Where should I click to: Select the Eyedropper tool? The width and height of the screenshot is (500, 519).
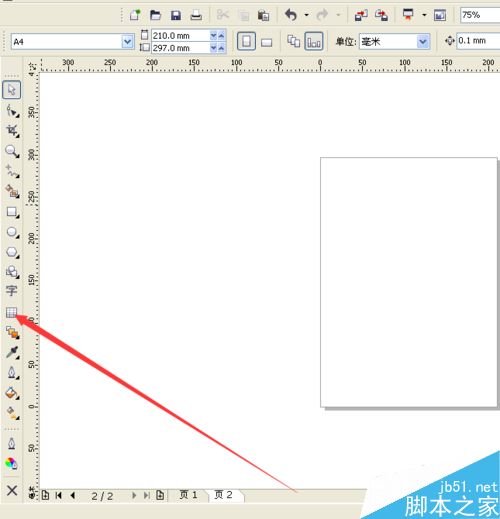click(x=12, y=352)
